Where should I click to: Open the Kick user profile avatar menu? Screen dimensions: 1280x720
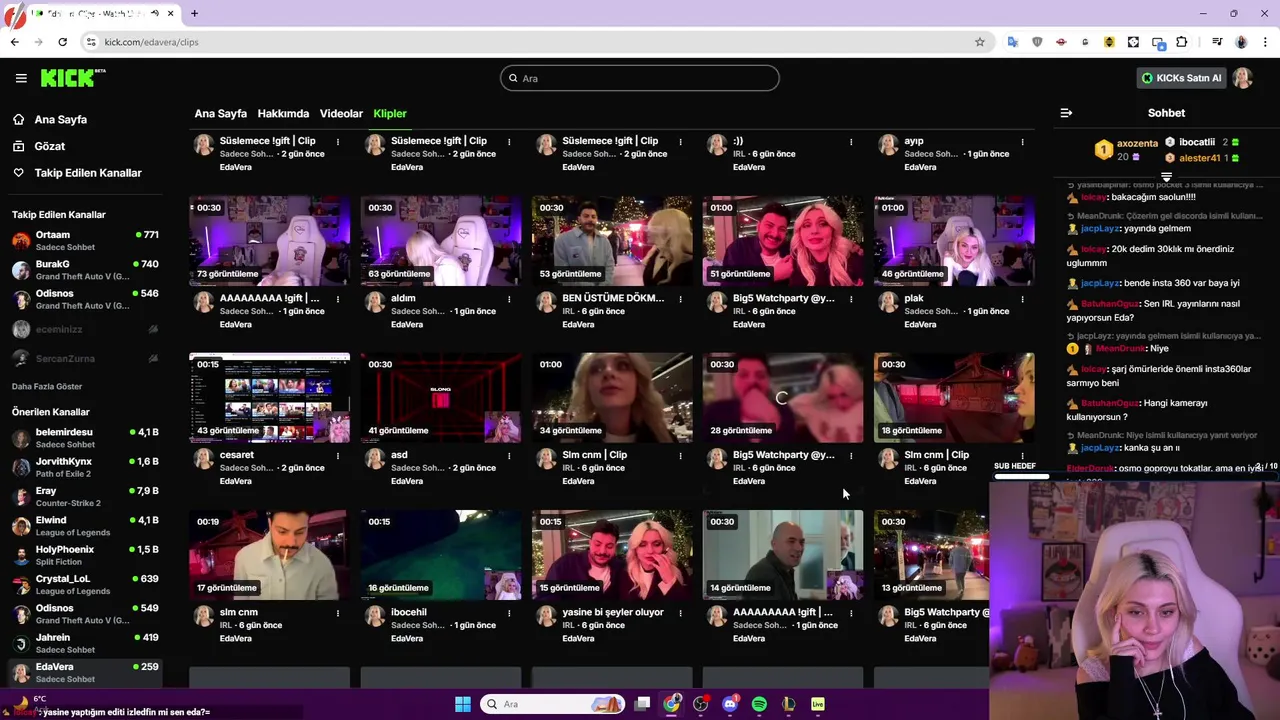pos(1243,78)
